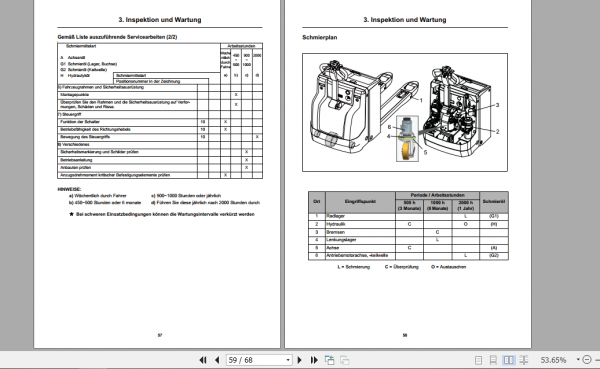Screen dimensions: 600x369
Task: Click the '3. Inspektion und Wartung' title on right page
Action: [404, 20]
